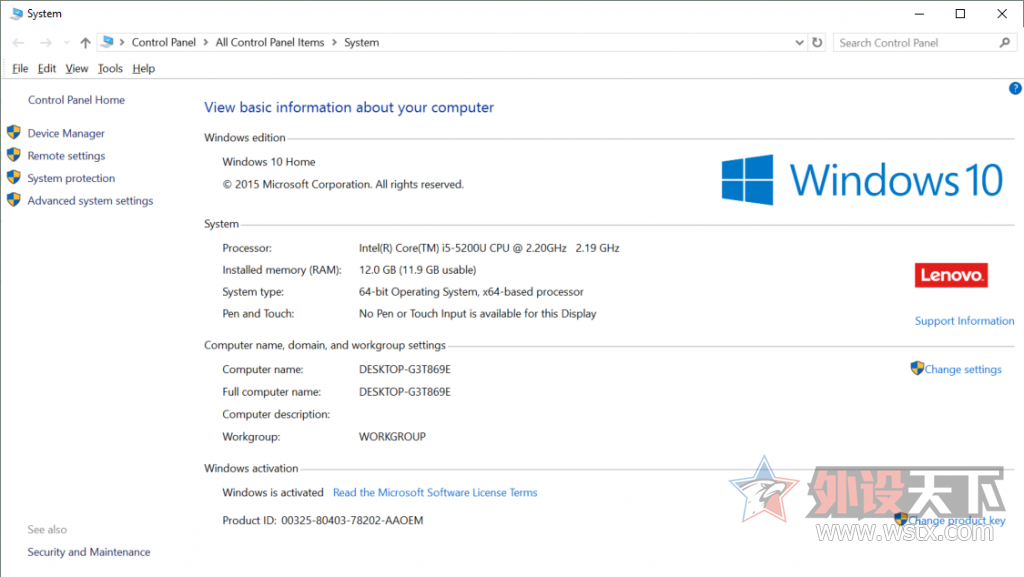Open the File menu

(x=20, y=69)
